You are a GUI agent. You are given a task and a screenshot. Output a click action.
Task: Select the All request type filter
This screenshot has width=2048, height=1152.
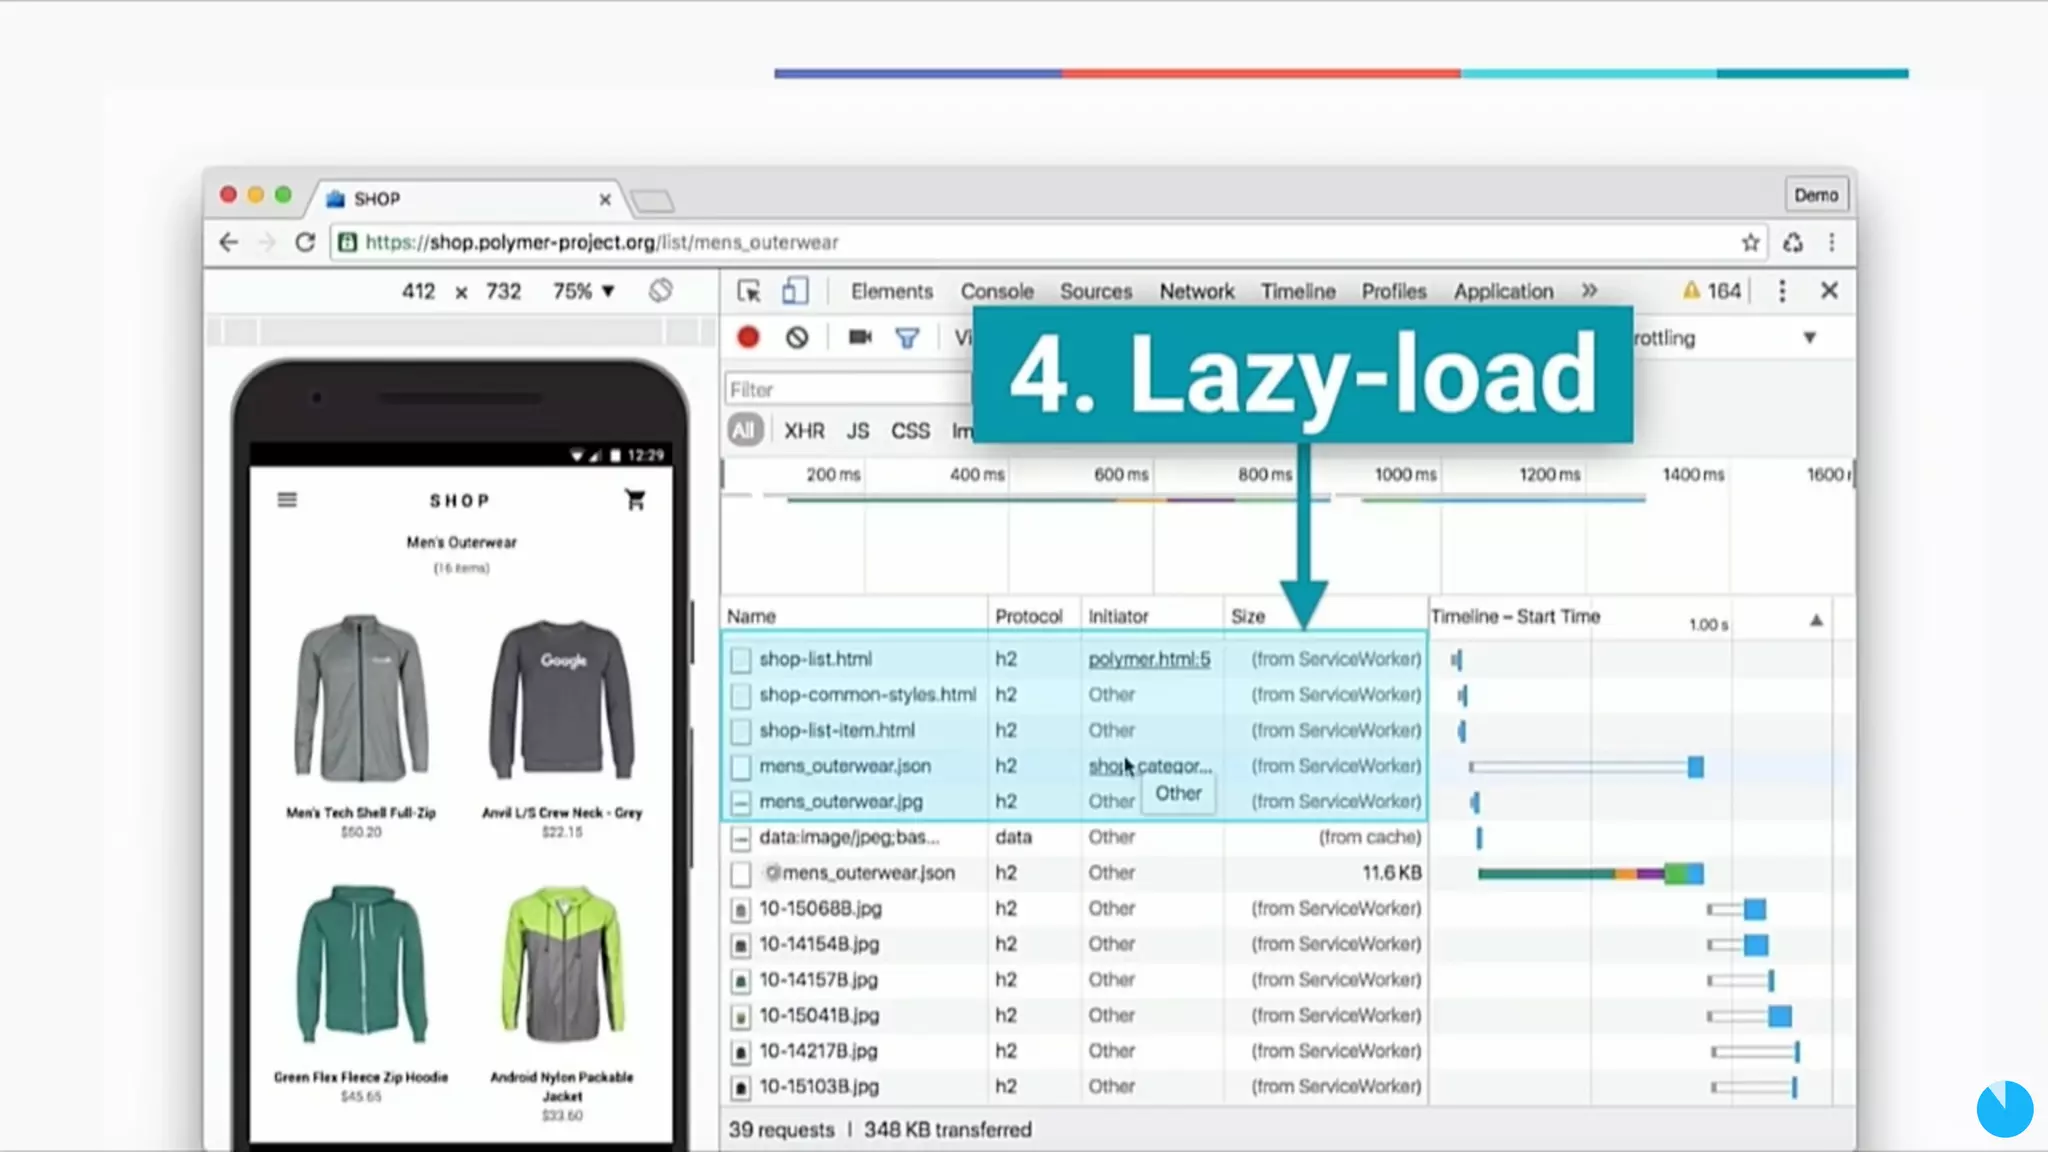pyautogui.click(x=744, y=430)
